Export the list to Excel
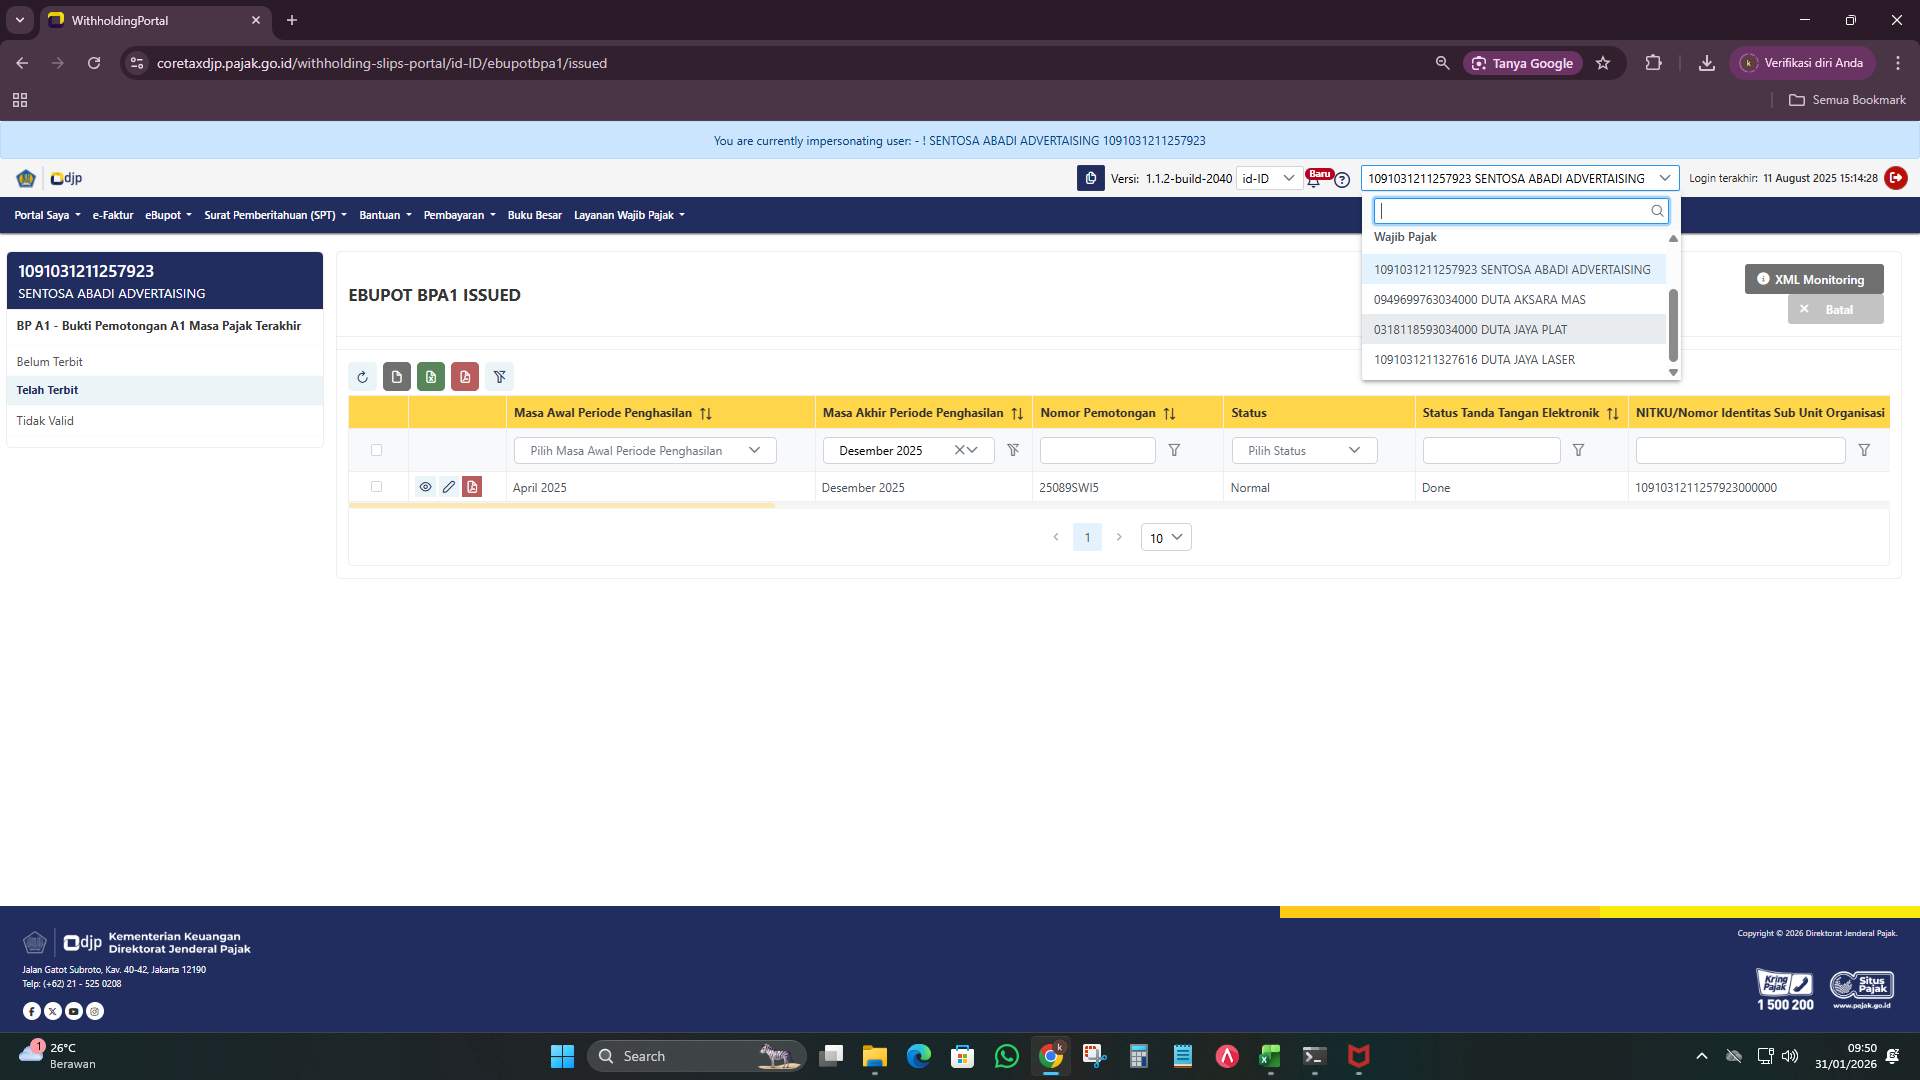The width and height of the screenshot is (1920, 1080). [431, 377]
